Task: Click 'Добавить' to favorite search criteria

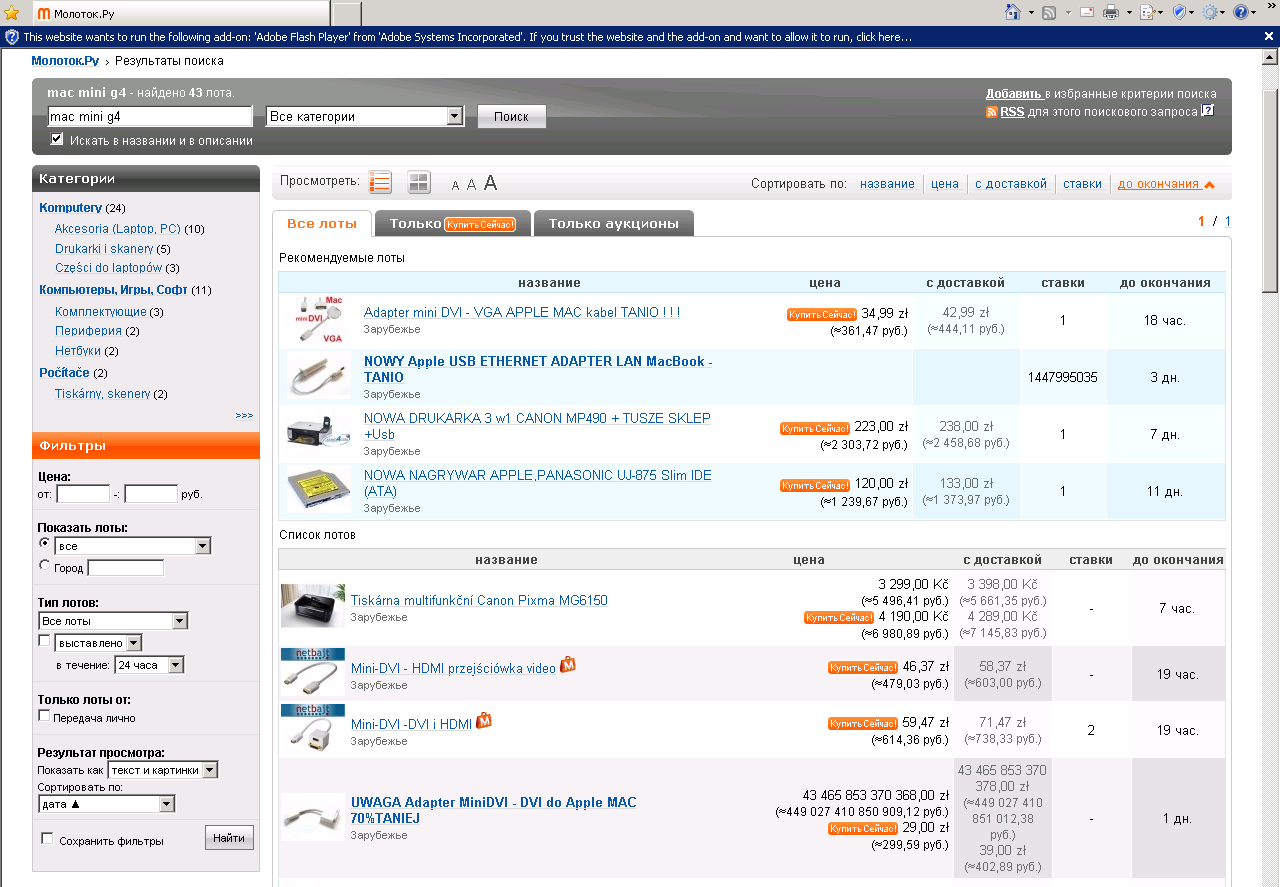Action: [1014, 94]
